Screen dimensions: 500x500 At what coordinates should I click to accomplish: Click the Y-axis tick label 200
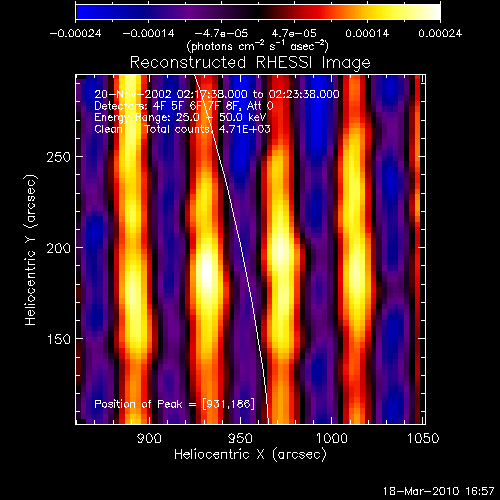click(59, 248)
